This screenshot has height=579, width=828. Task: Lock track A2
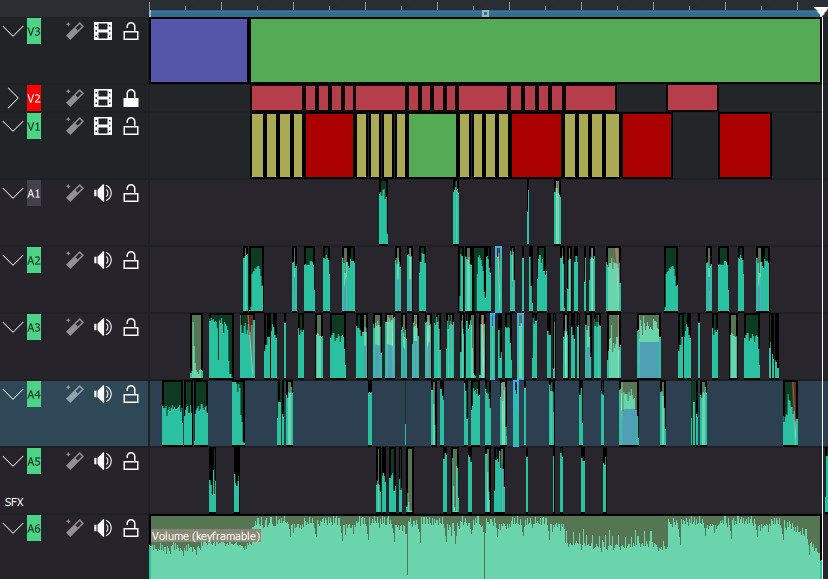pos(131,260)
